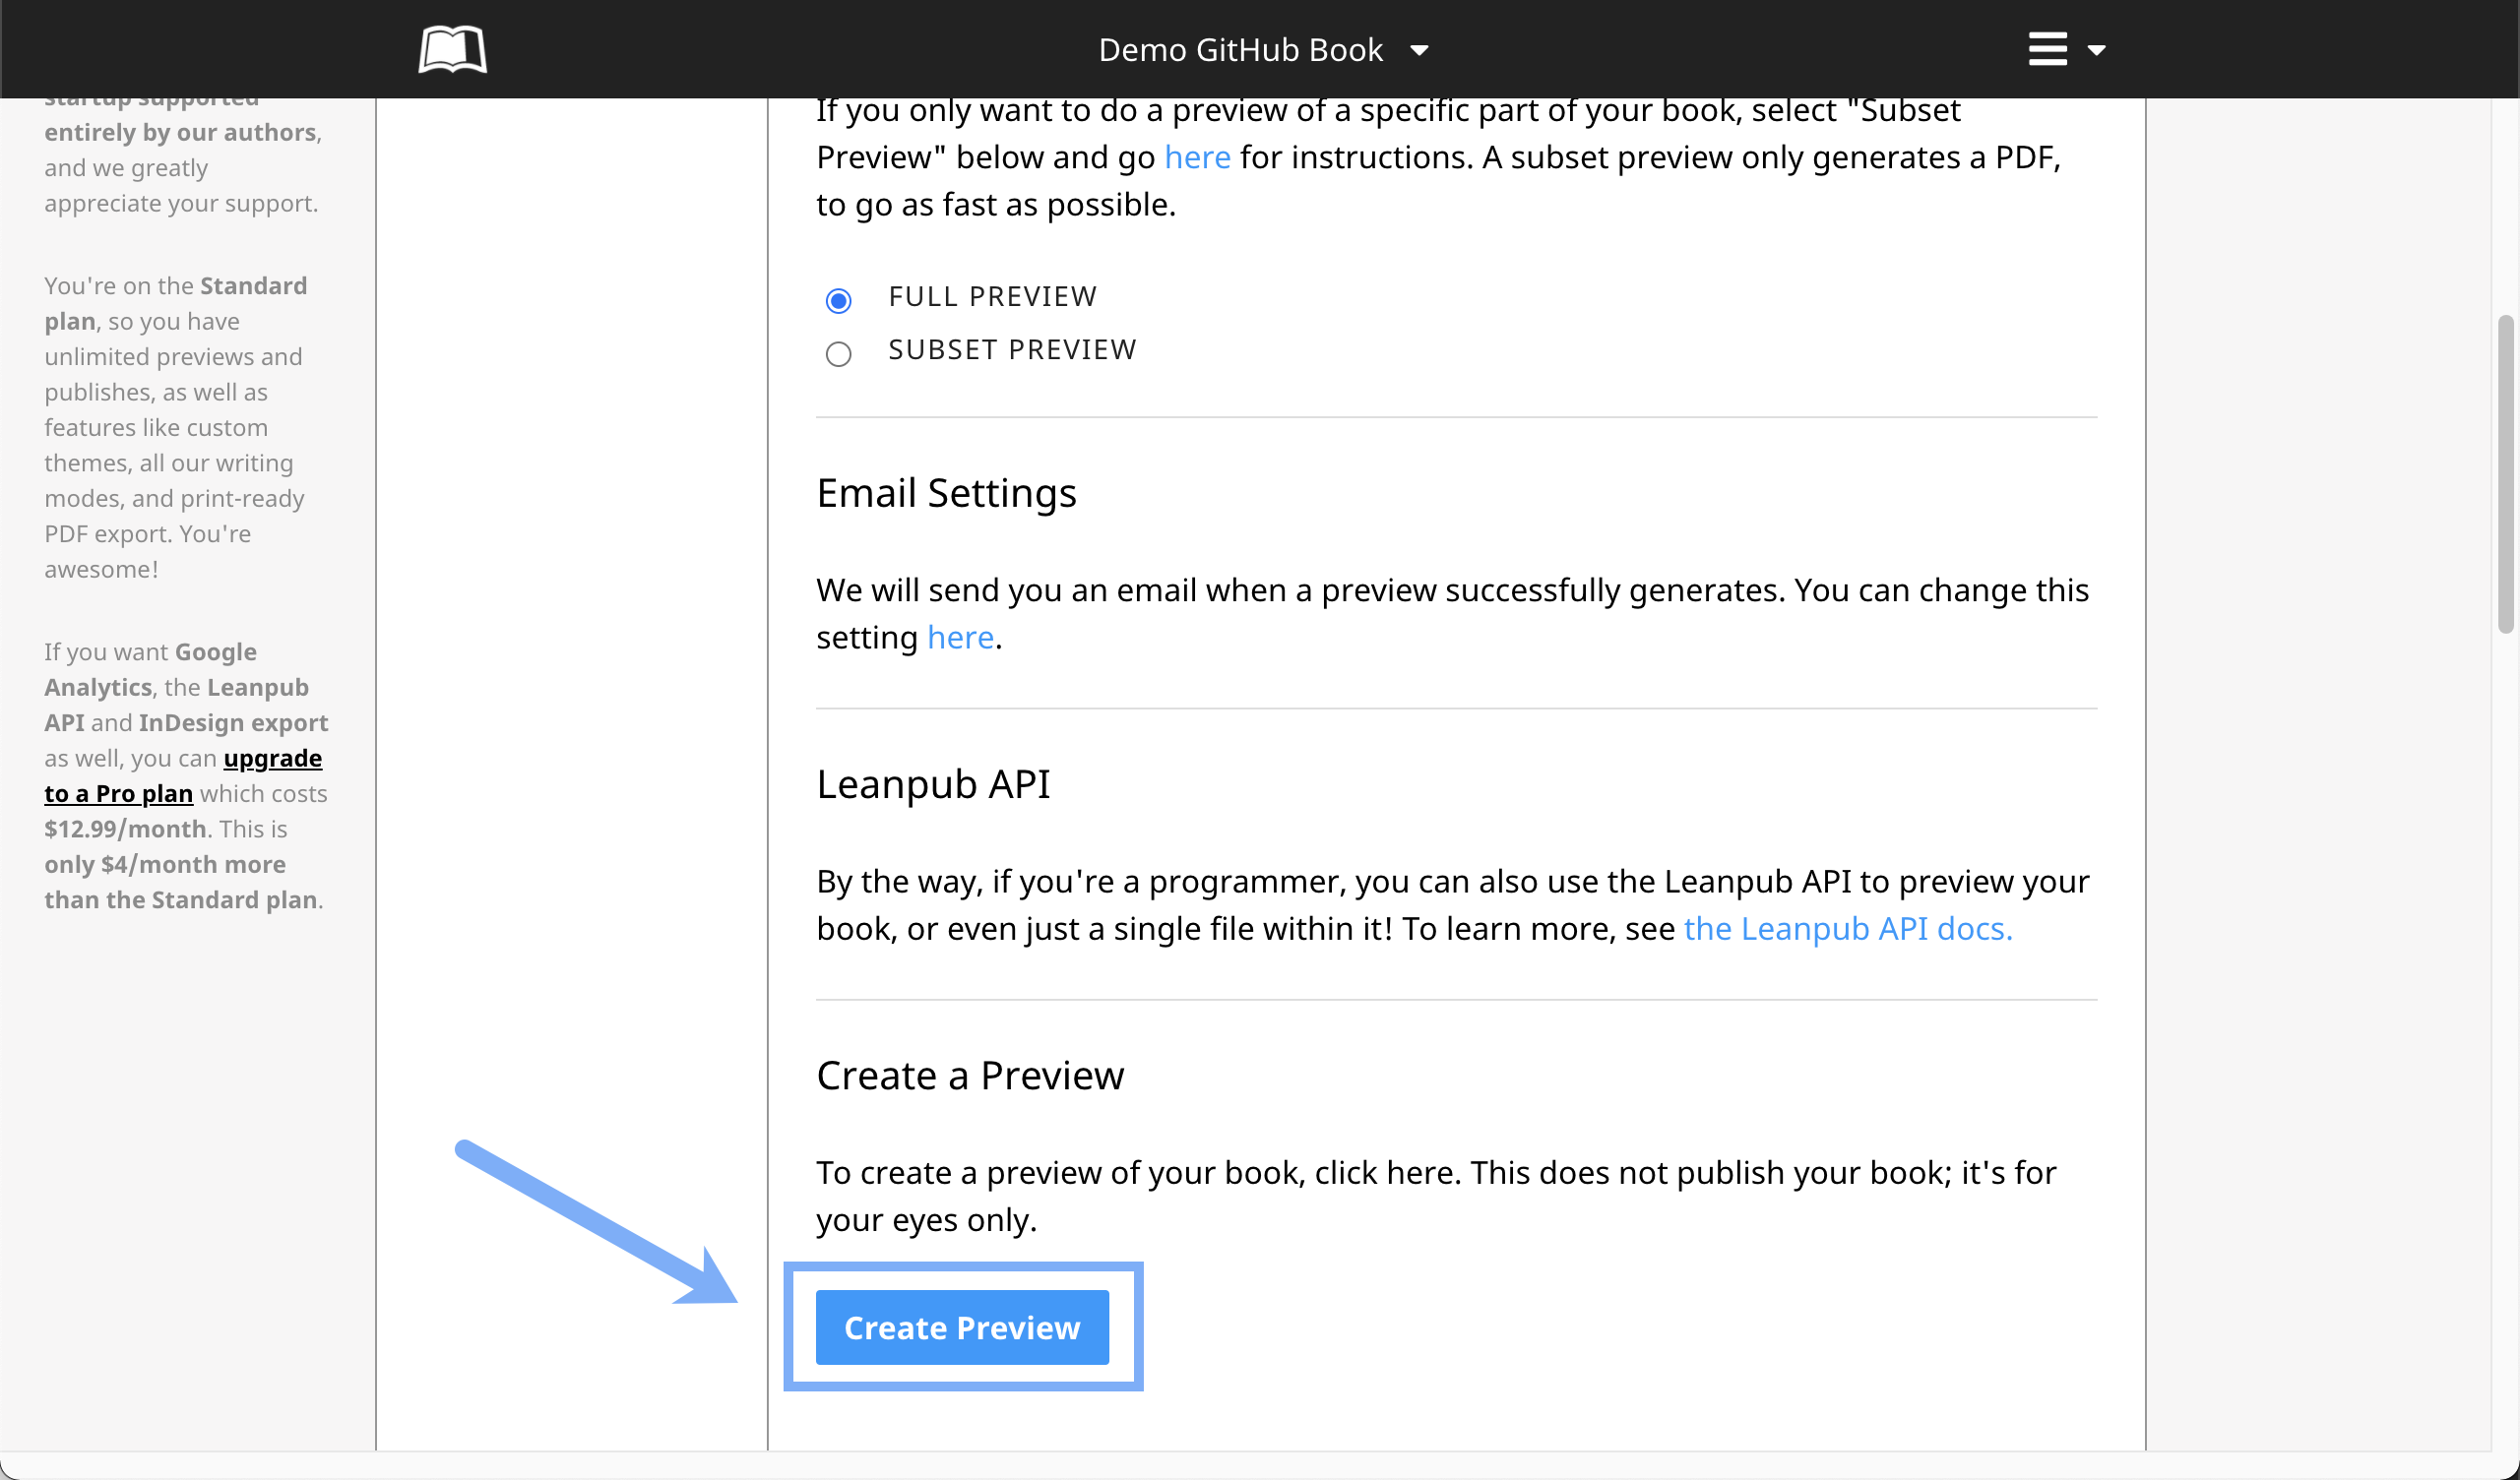
Task: Open the 'here' link for email settings
Action: point(960,637)
